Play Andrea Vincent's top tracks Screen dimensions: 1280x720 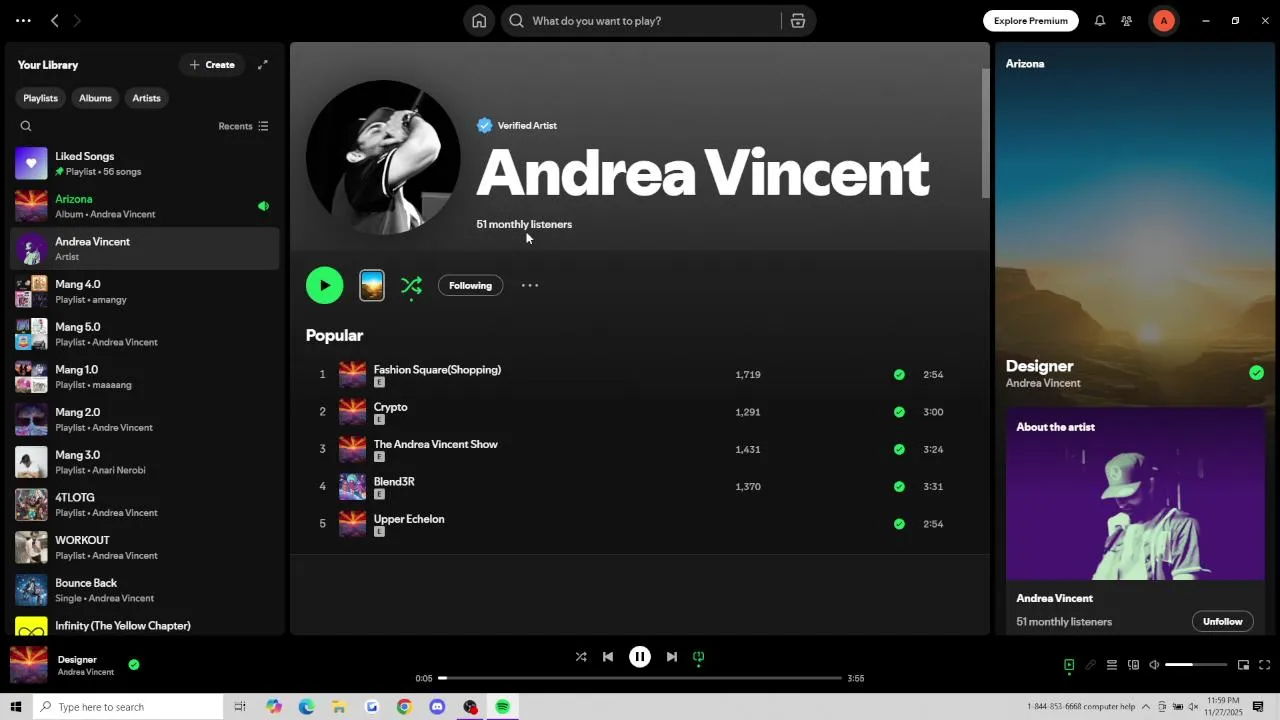click(x=324, y=286)
